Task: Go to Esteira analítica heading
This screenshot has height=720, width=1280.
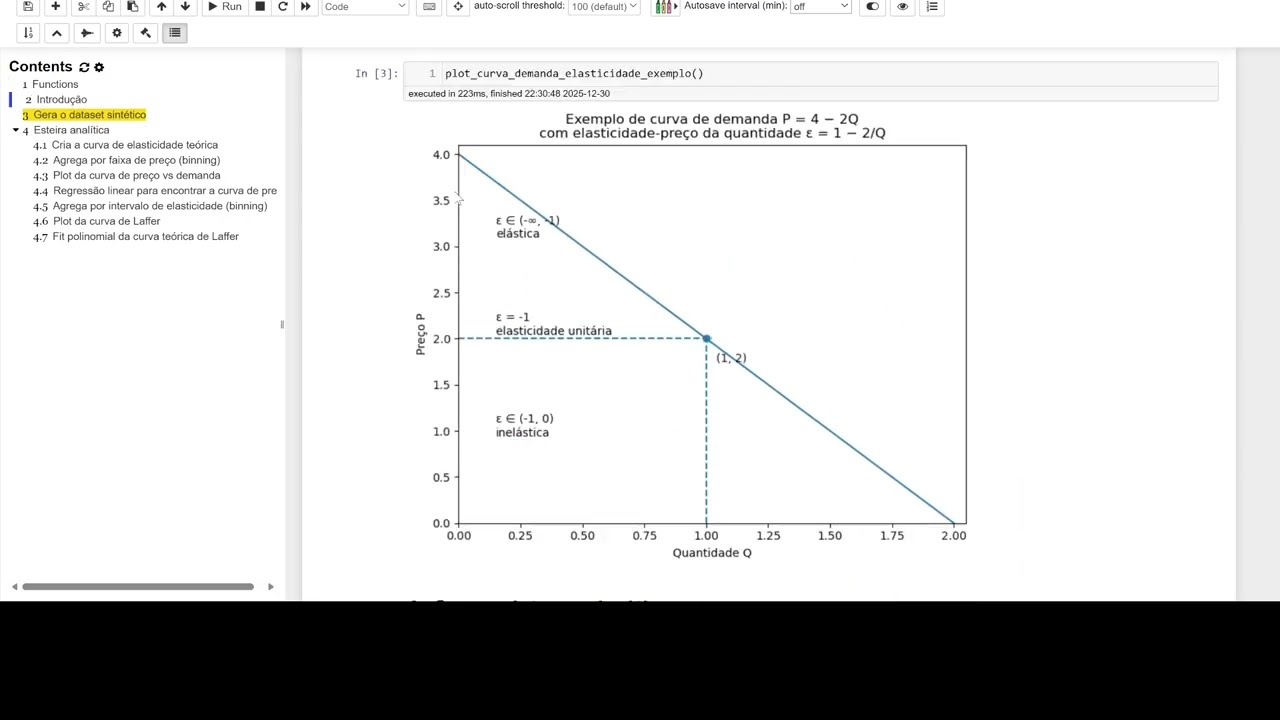Action: 71,130
